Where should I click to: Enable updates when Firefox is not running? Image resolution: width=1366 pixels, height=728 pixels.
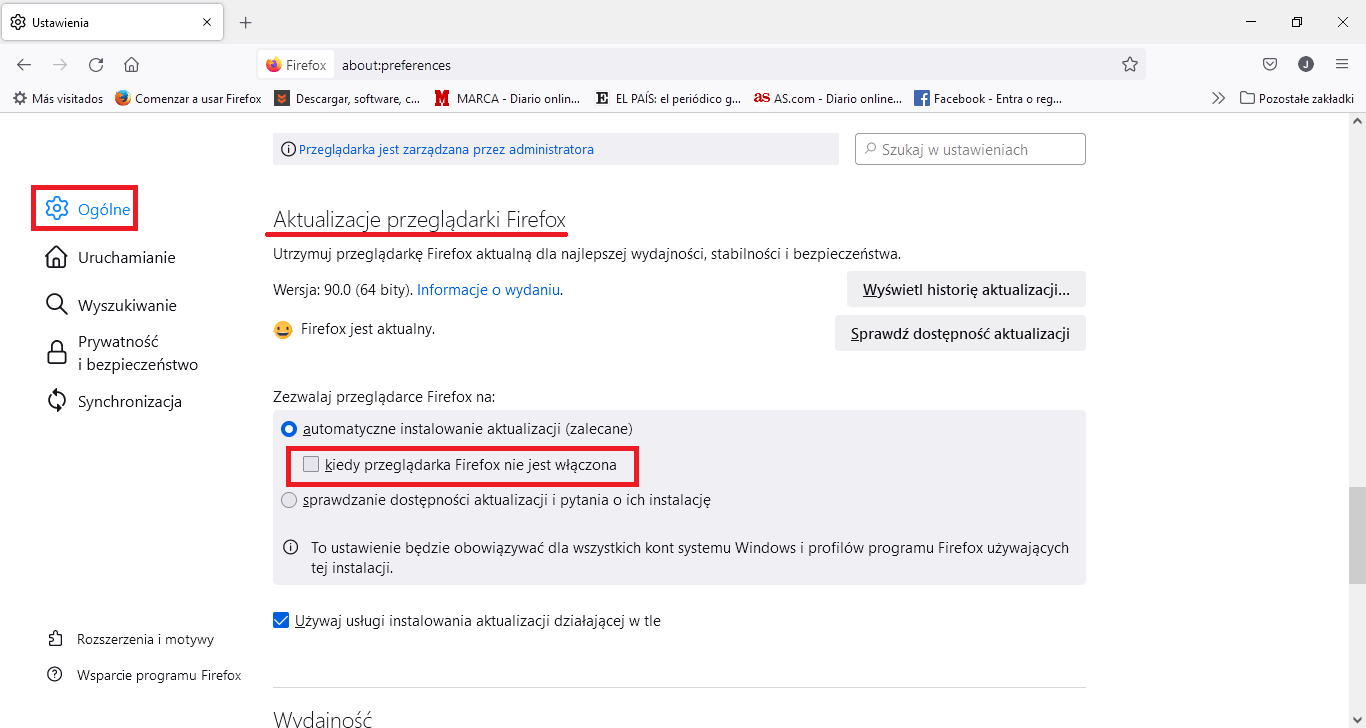coord(311,464)
